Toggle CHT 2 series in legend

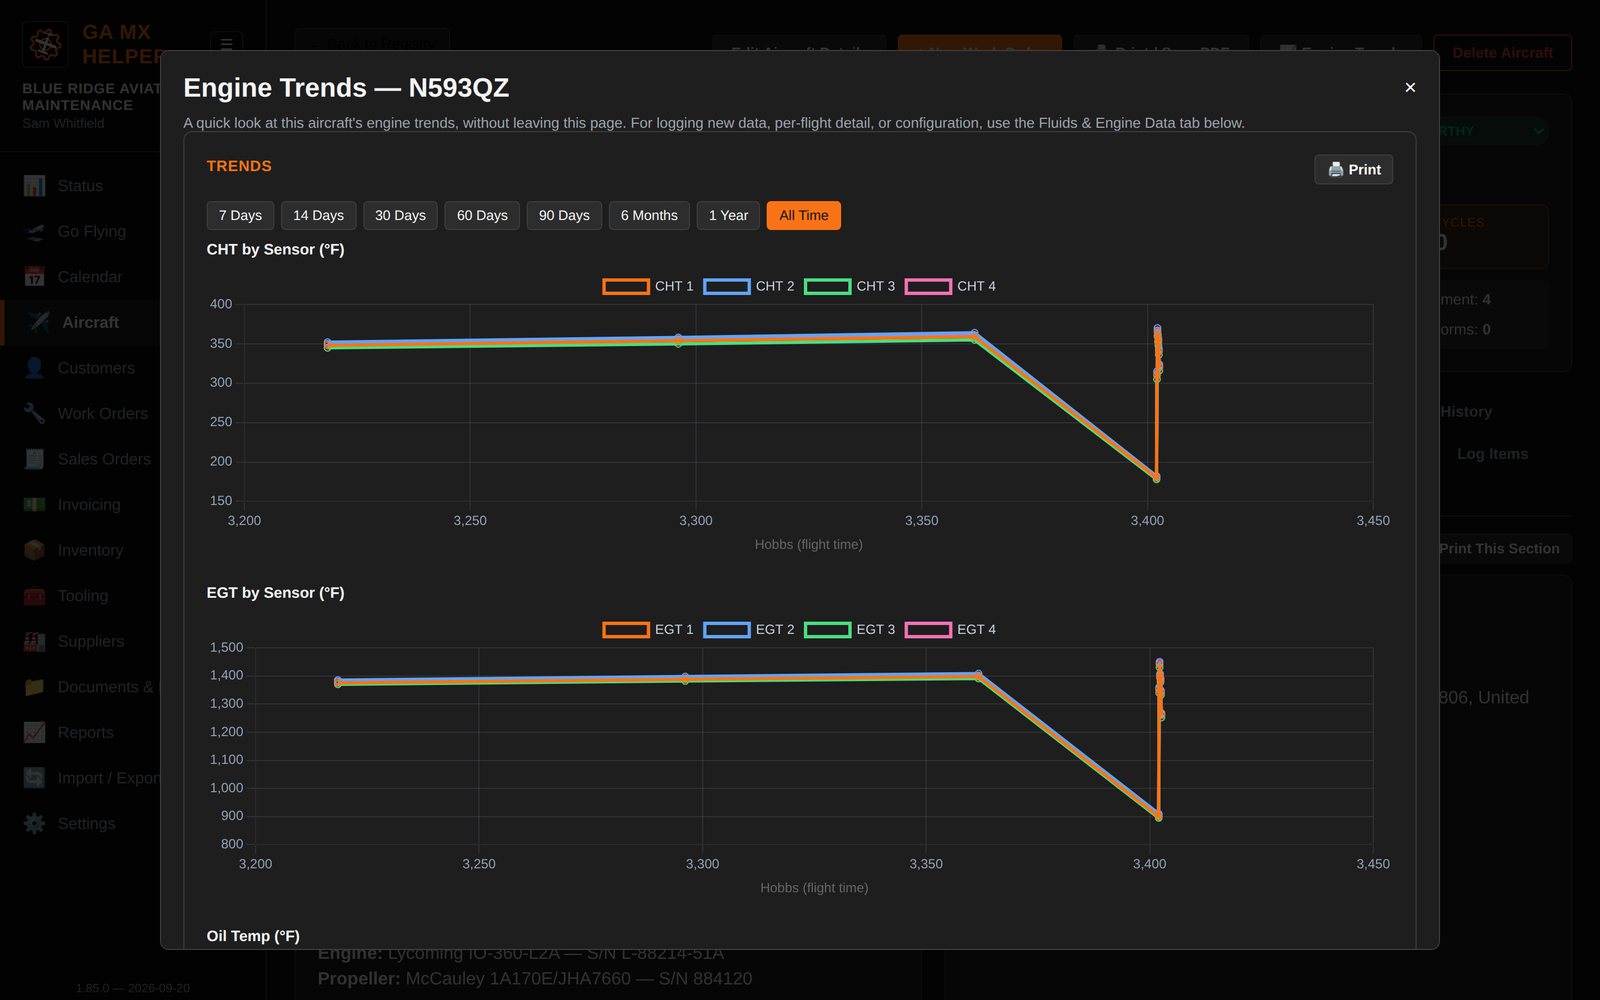[x=749, y=286]
